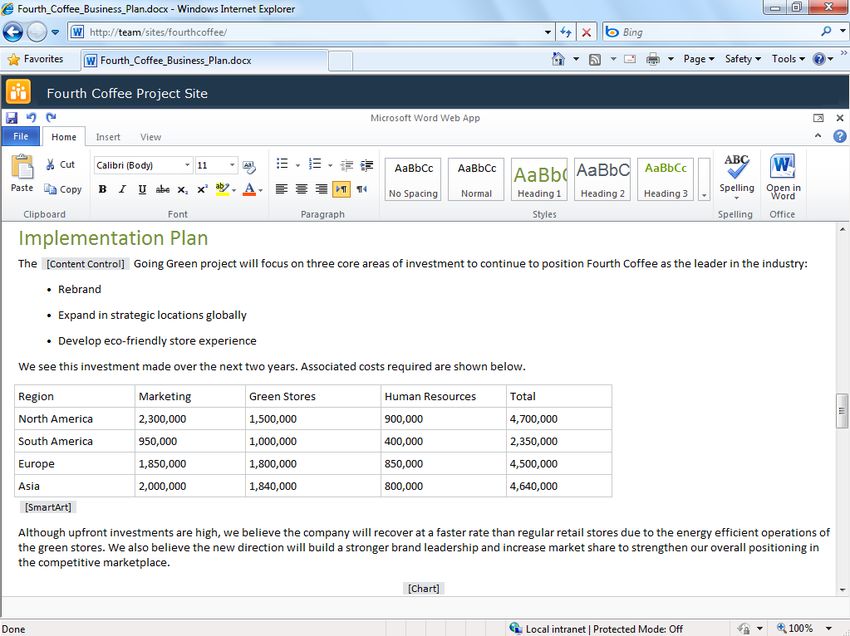Click the Save icon in quick access toolbar

(11, 117)
